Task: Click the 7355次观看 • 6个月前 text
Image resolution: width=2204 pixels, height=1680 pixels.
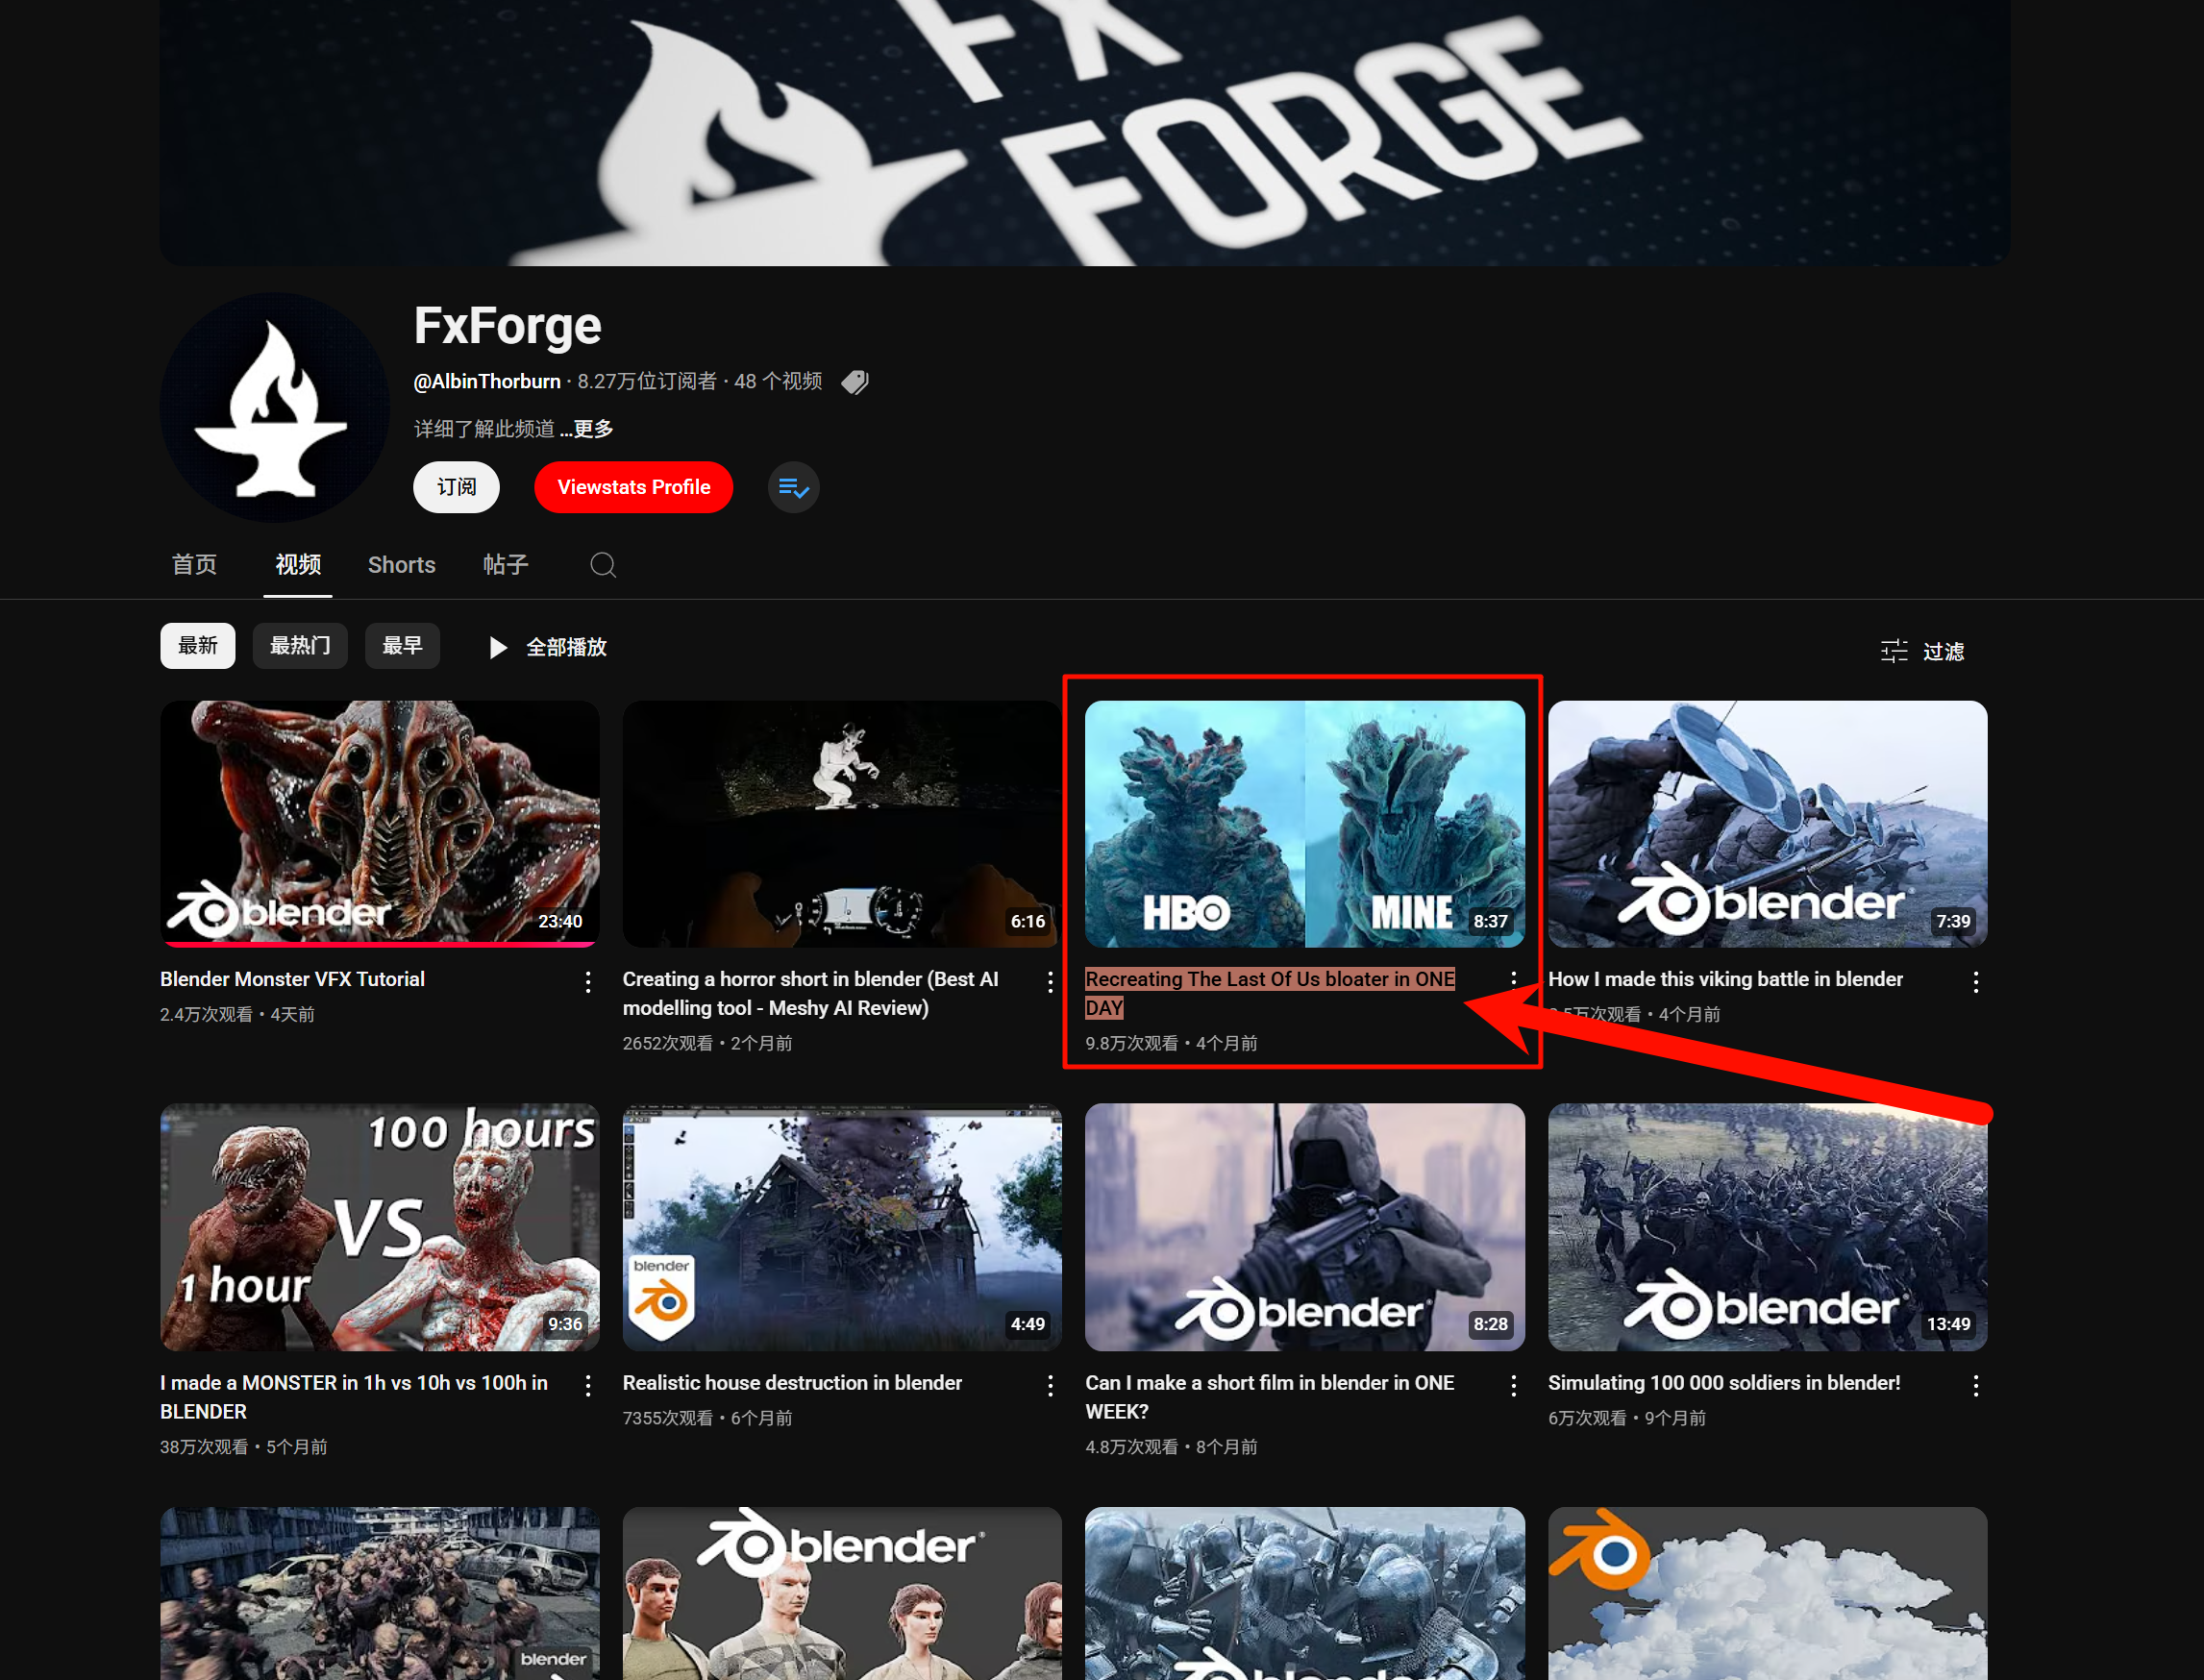Action: pyautogui.click(x=707, y=1418)
